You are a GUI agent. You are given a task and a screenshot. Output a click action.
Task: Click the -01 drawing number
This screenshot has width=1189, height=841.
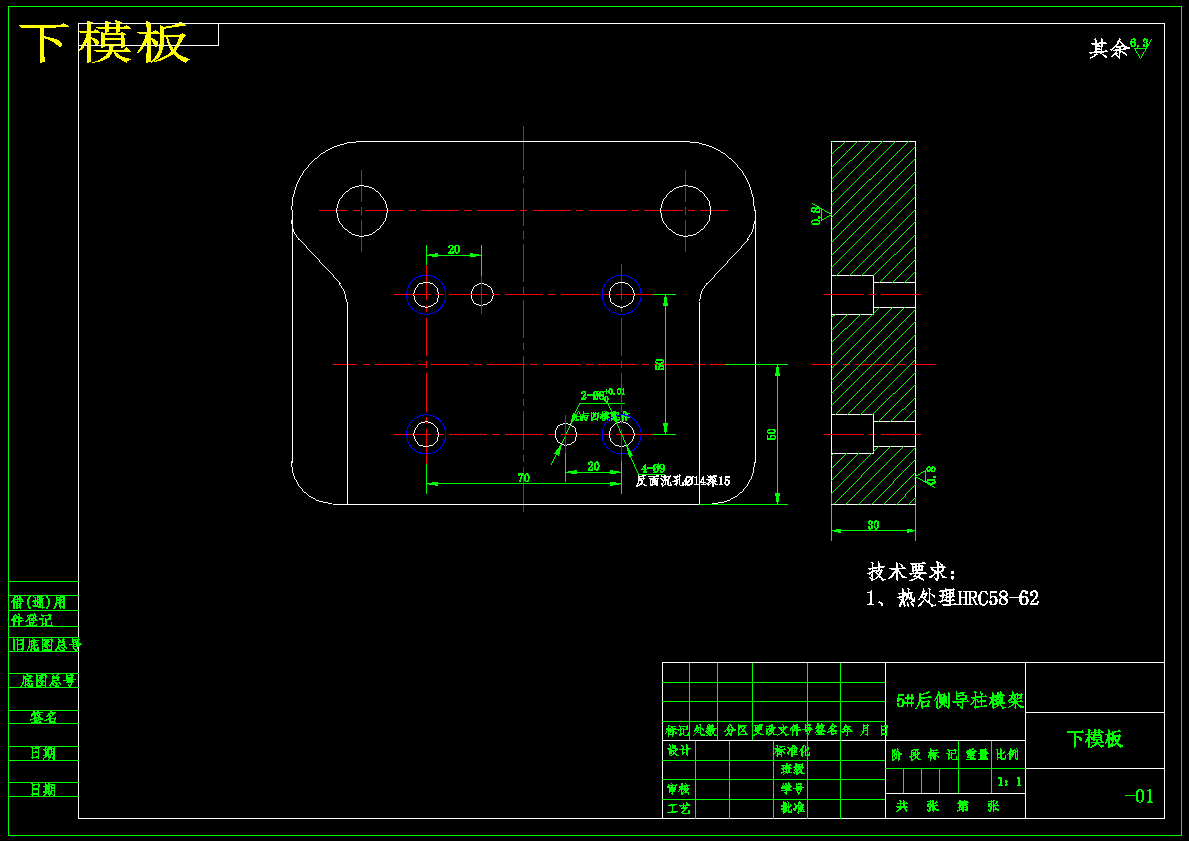point(1139,796)
